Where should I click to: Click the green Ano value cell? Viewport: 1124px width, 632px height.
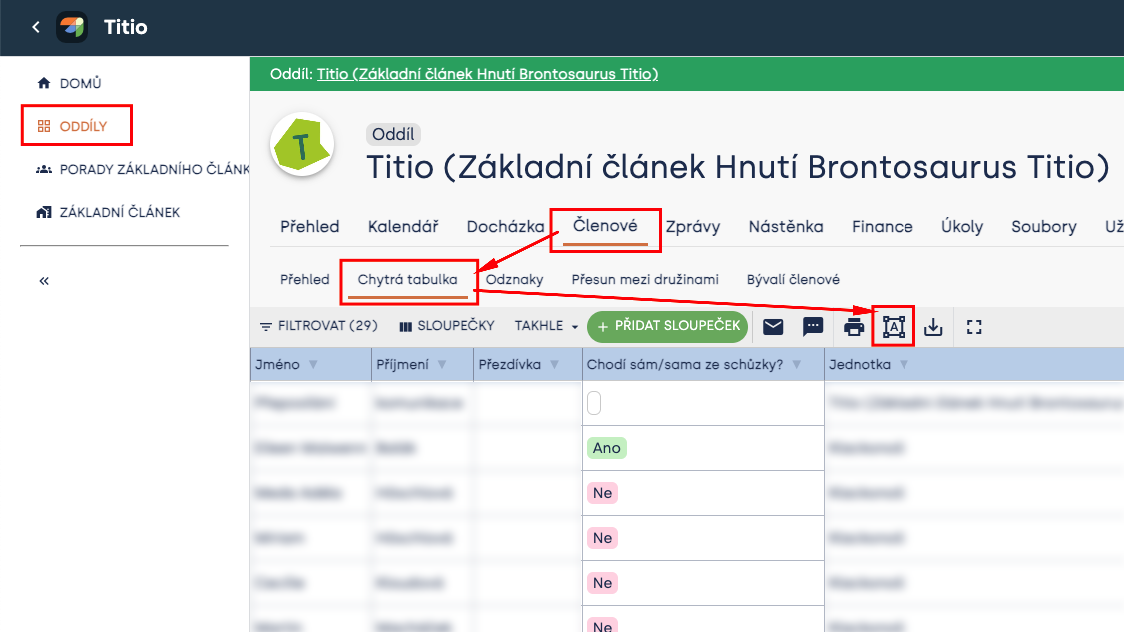[x=606, y=448]
